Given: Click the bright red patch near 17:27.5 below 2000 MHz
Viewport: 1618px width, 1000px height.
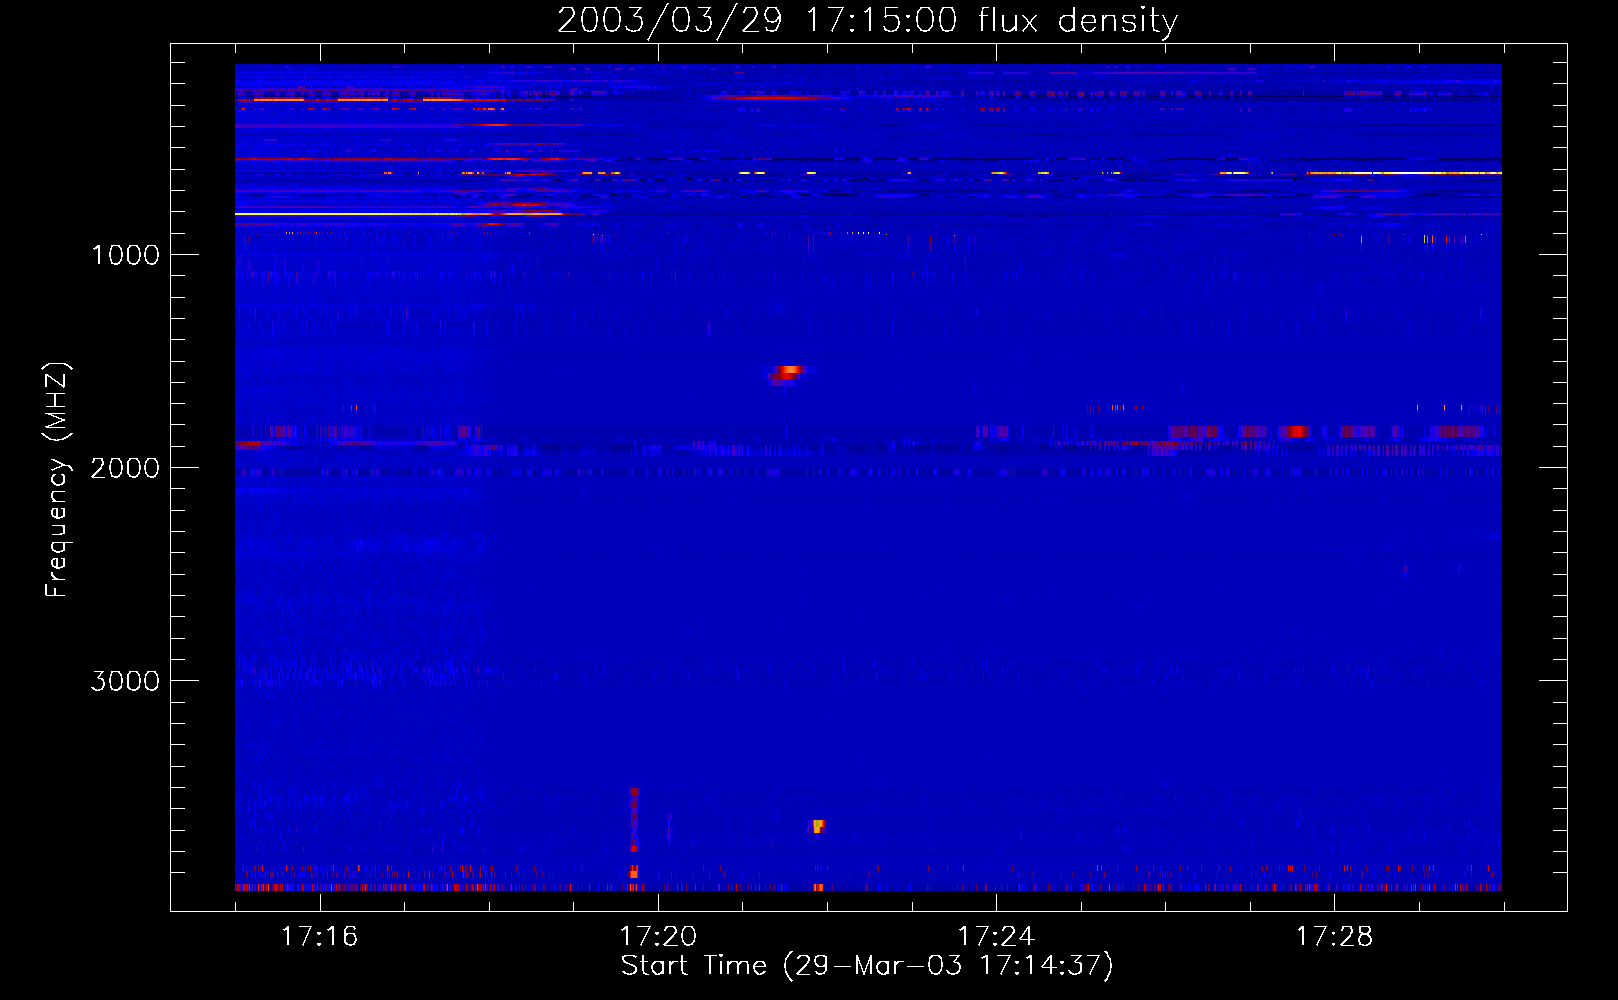Looking at the screenshot, I should click(x=1297, y=431).
